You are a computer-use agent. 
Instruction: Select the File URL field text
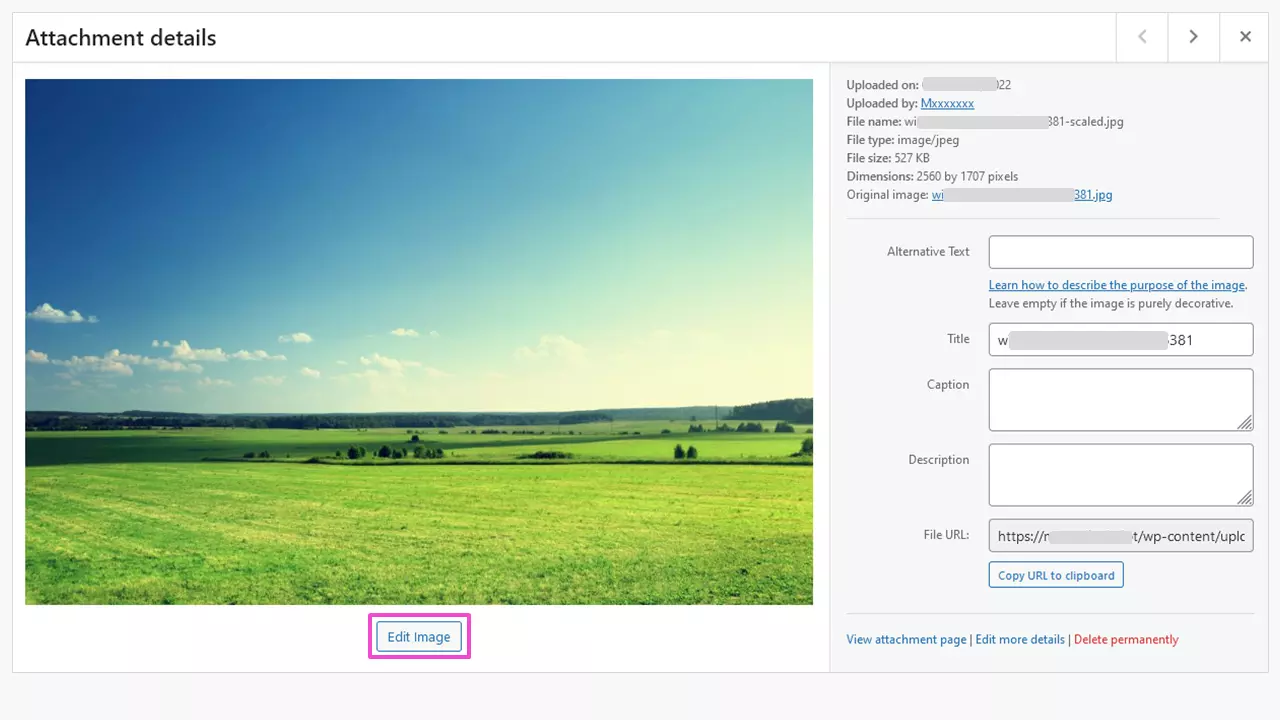(1120, 535)
